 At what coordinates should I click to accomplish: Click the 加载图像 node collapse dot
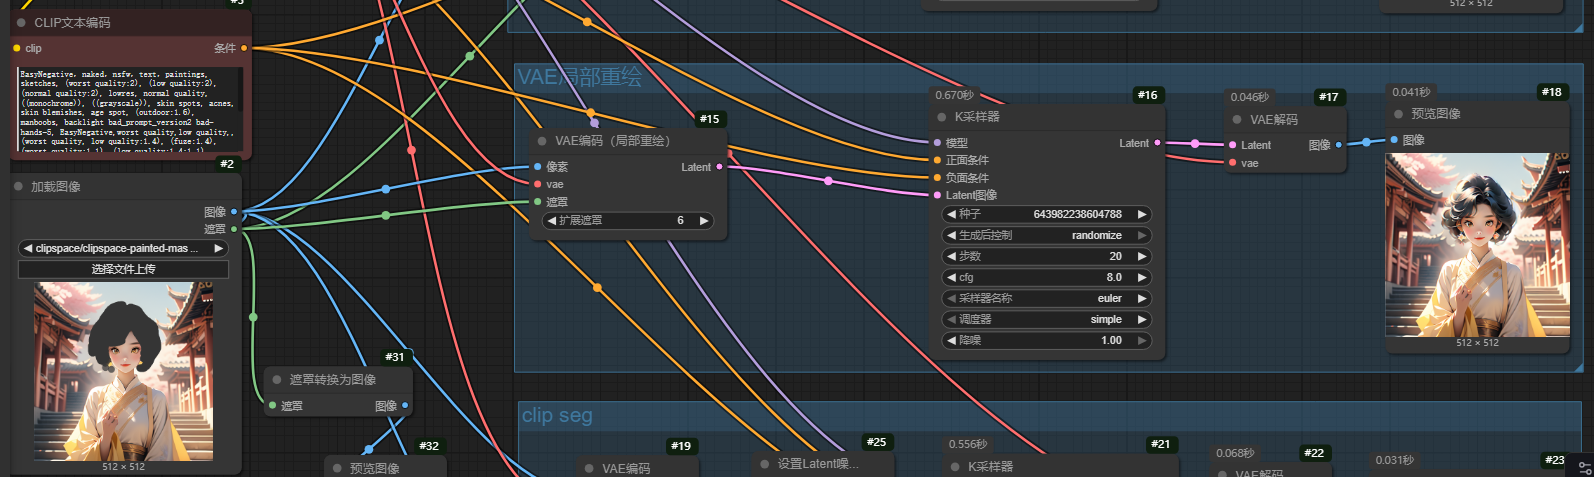coord(18,187)
